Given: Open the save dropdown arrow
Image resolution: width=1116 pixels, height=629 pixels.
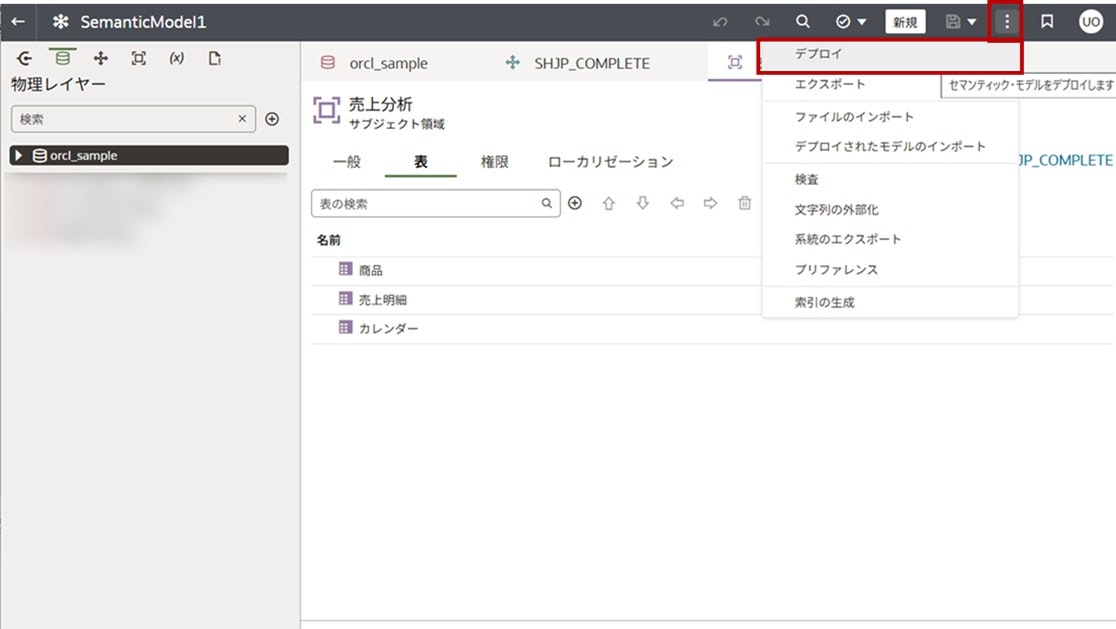Looking at the screenshot, I should (972, 22).
